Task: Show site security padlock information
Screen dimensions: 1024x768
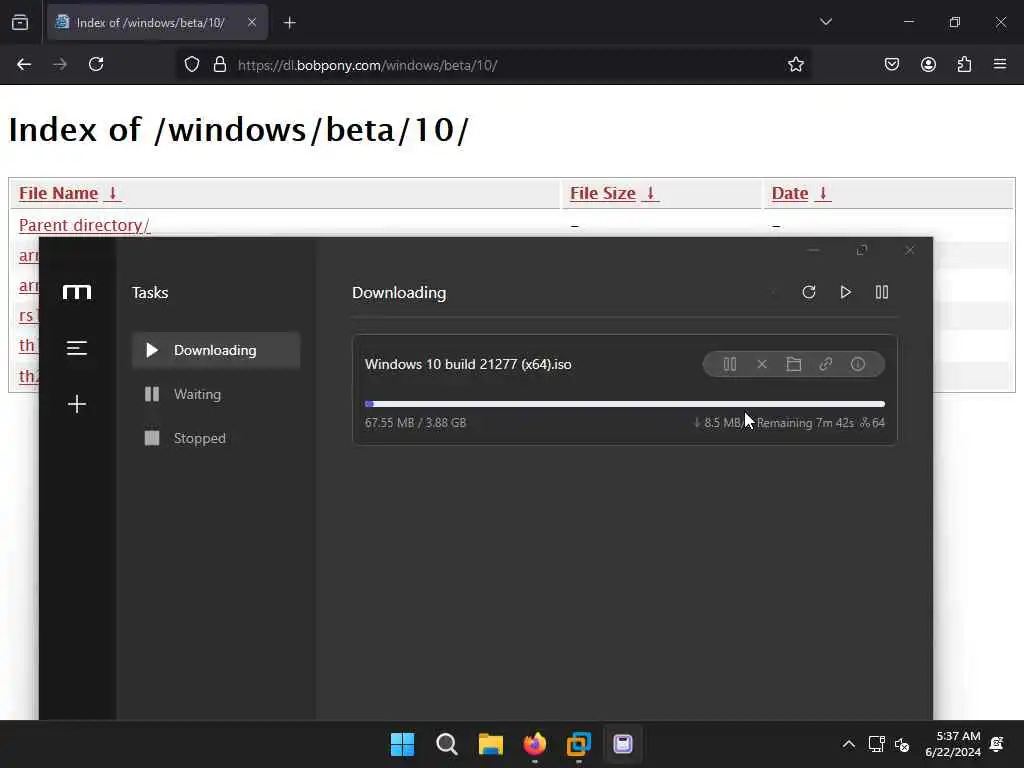Action: coord(220,65)
